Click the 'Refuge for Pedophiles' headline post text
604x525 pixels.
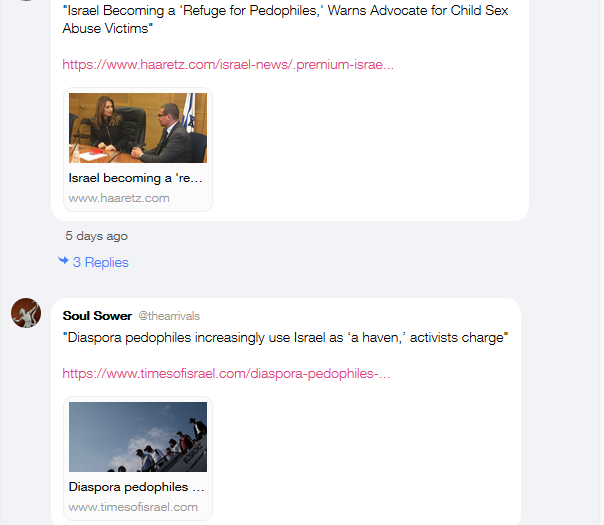285,19
